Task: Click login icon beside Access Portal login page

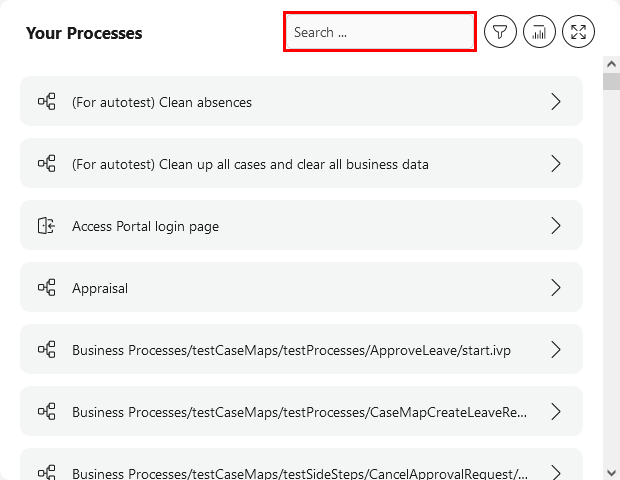Action: (46, 226)
